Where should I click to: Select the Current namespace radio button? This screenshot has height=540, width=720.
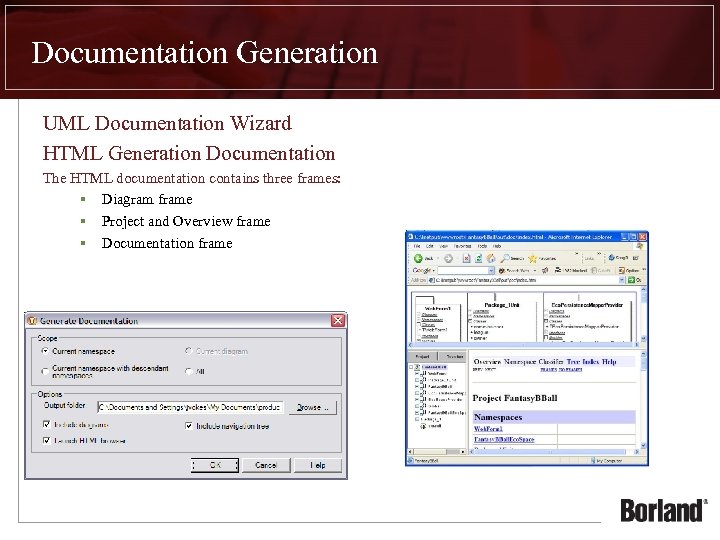[45, 351]
